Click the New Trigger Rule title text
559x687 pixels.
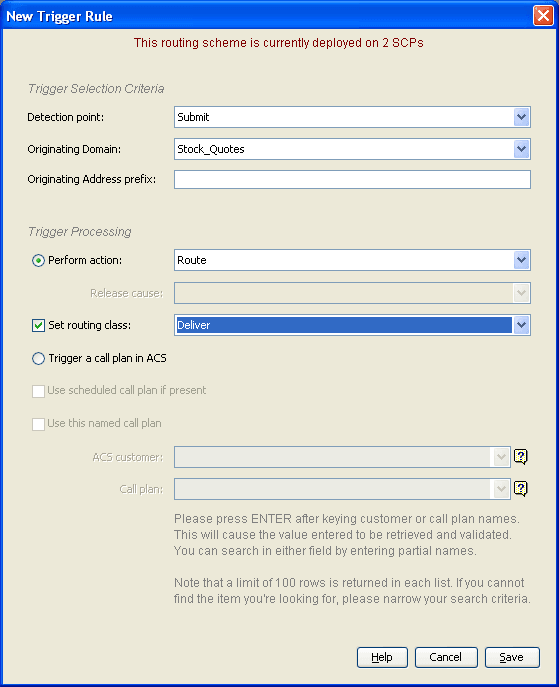coord(59,17)
